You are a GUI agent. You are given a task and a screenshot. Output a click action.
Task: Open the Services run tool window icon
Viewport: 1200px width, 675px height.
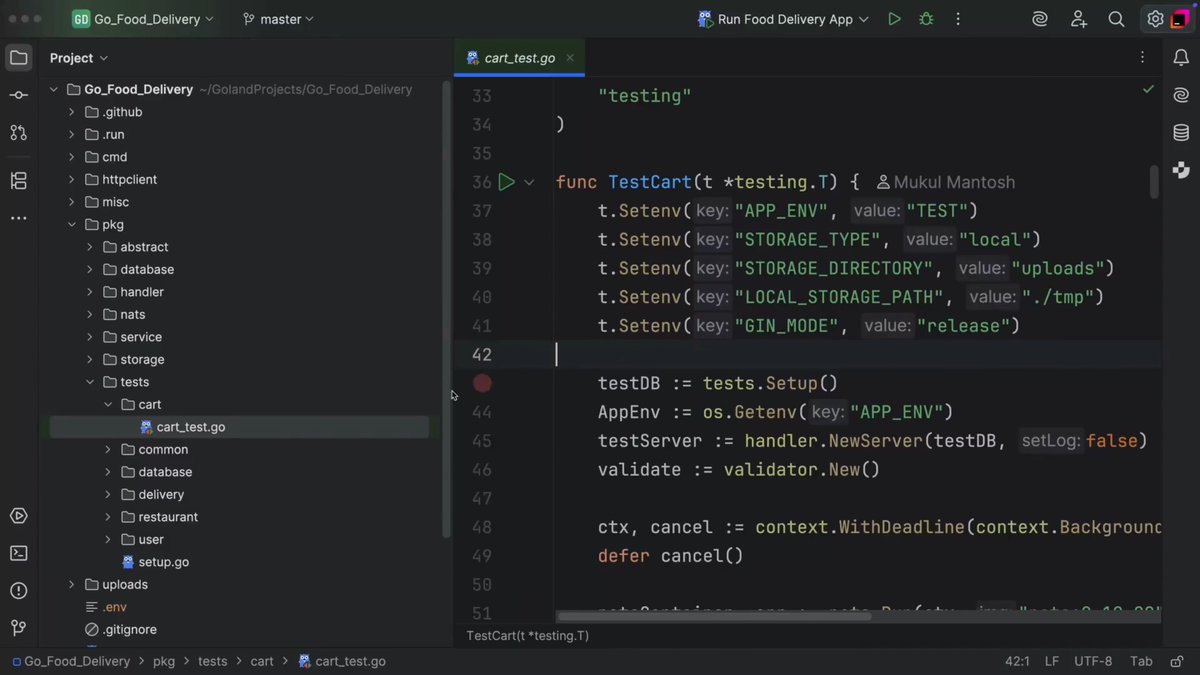coord(19,516)
